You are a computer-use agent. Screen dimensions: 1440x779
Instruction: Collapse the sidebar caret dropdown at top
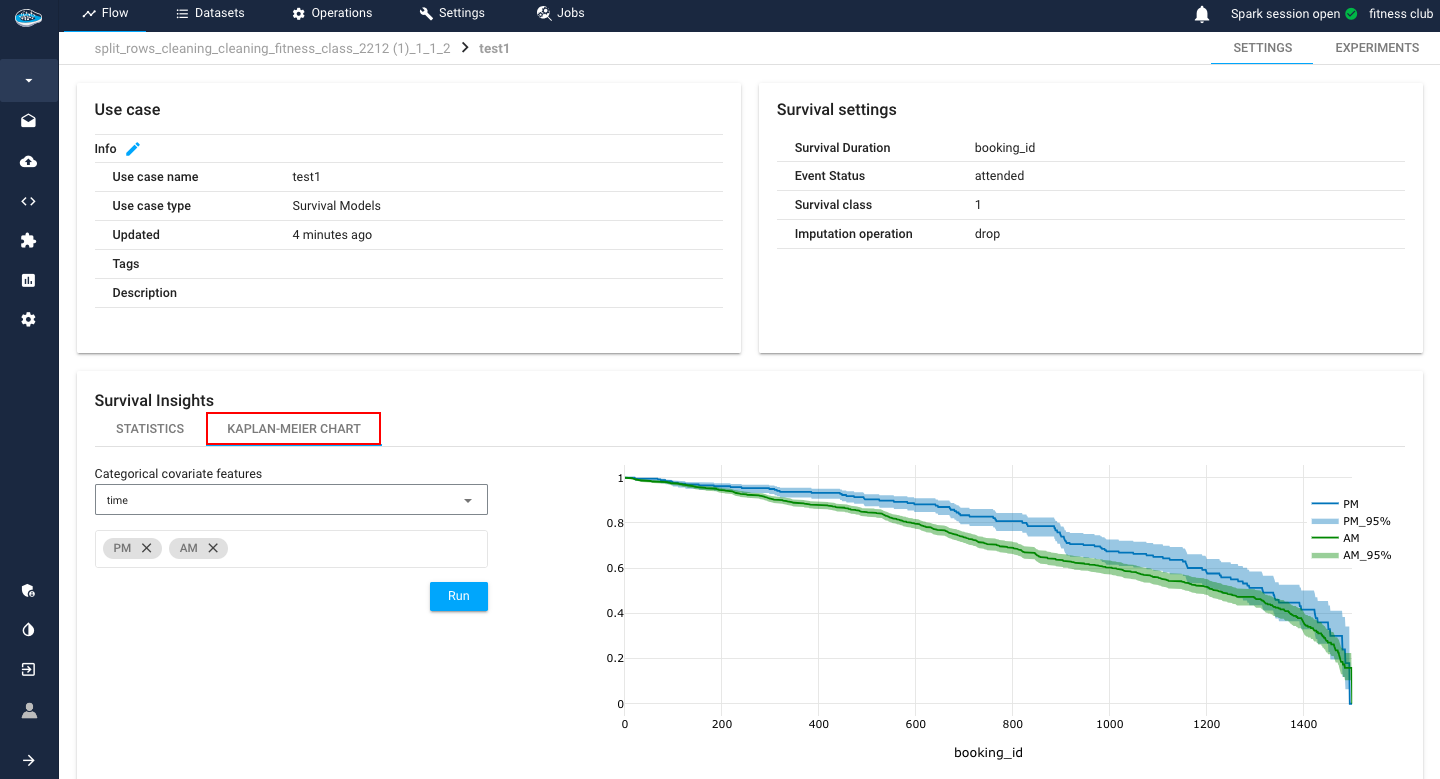click(x=29, y=80)
